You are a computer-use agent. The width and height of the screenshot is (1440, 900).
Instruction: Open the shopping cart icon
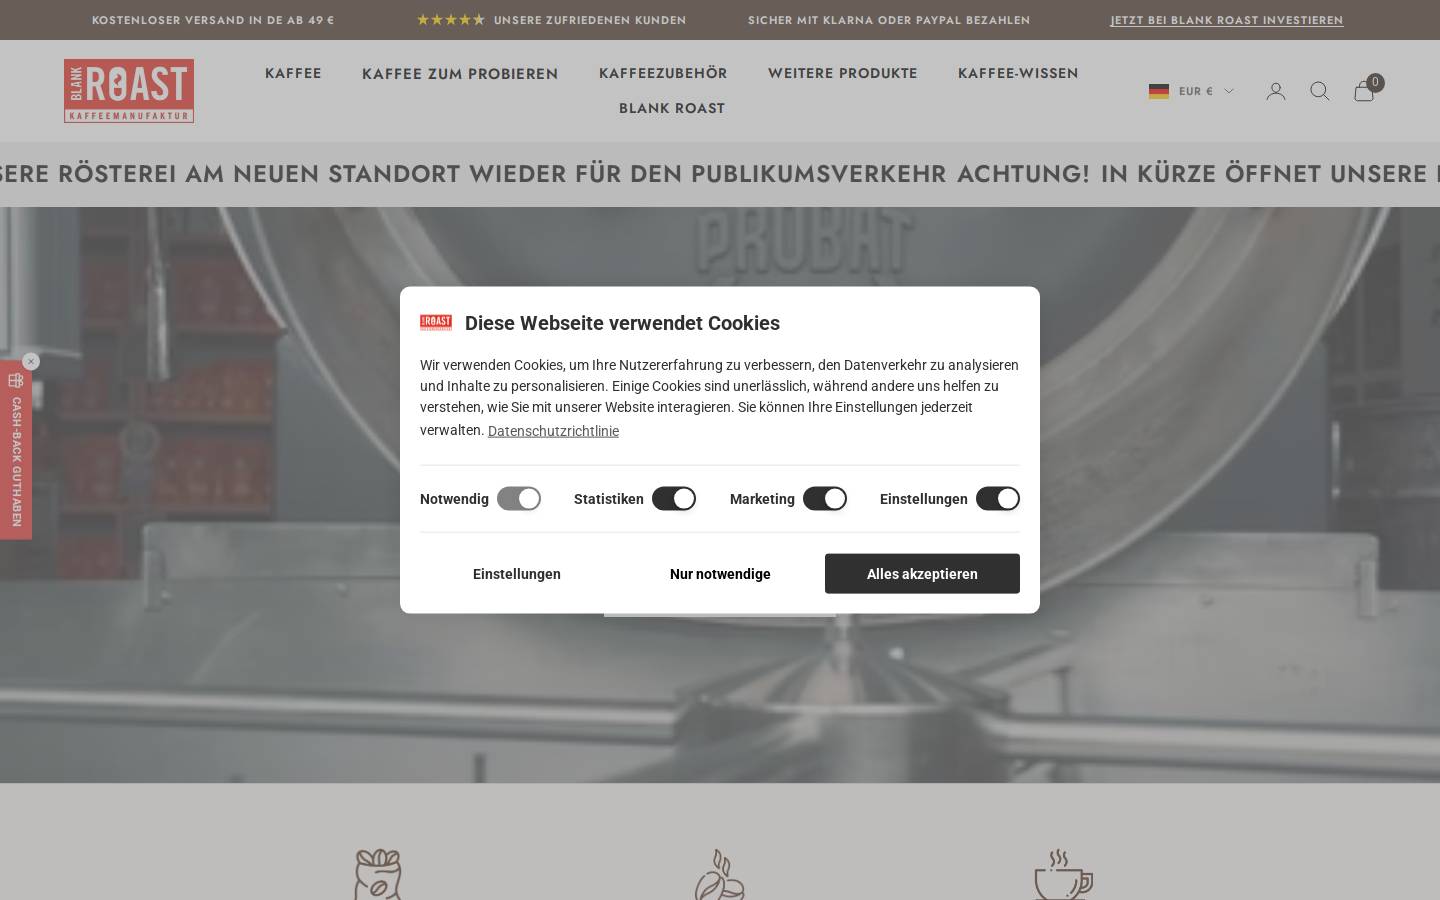(1364, 91)
